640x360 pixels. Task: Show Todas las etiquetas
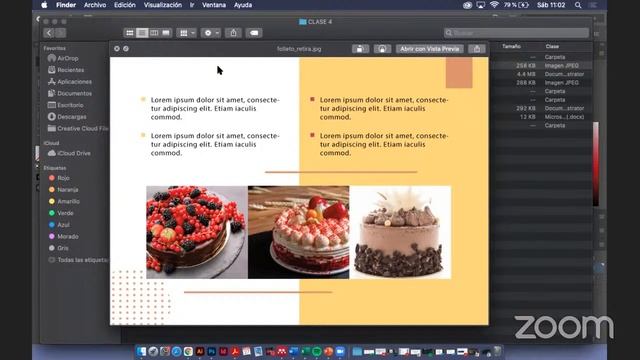click(78, 260)
